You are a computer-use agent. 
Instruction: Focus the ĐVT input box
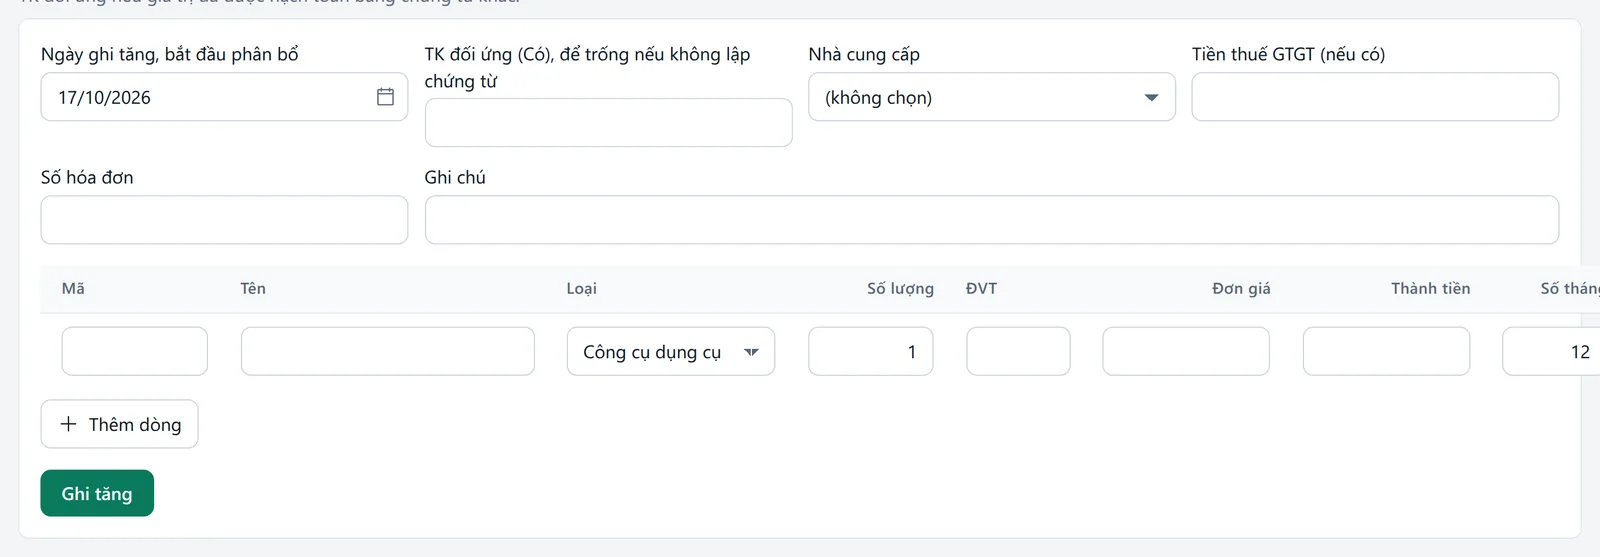click(x=1018, y=351)
